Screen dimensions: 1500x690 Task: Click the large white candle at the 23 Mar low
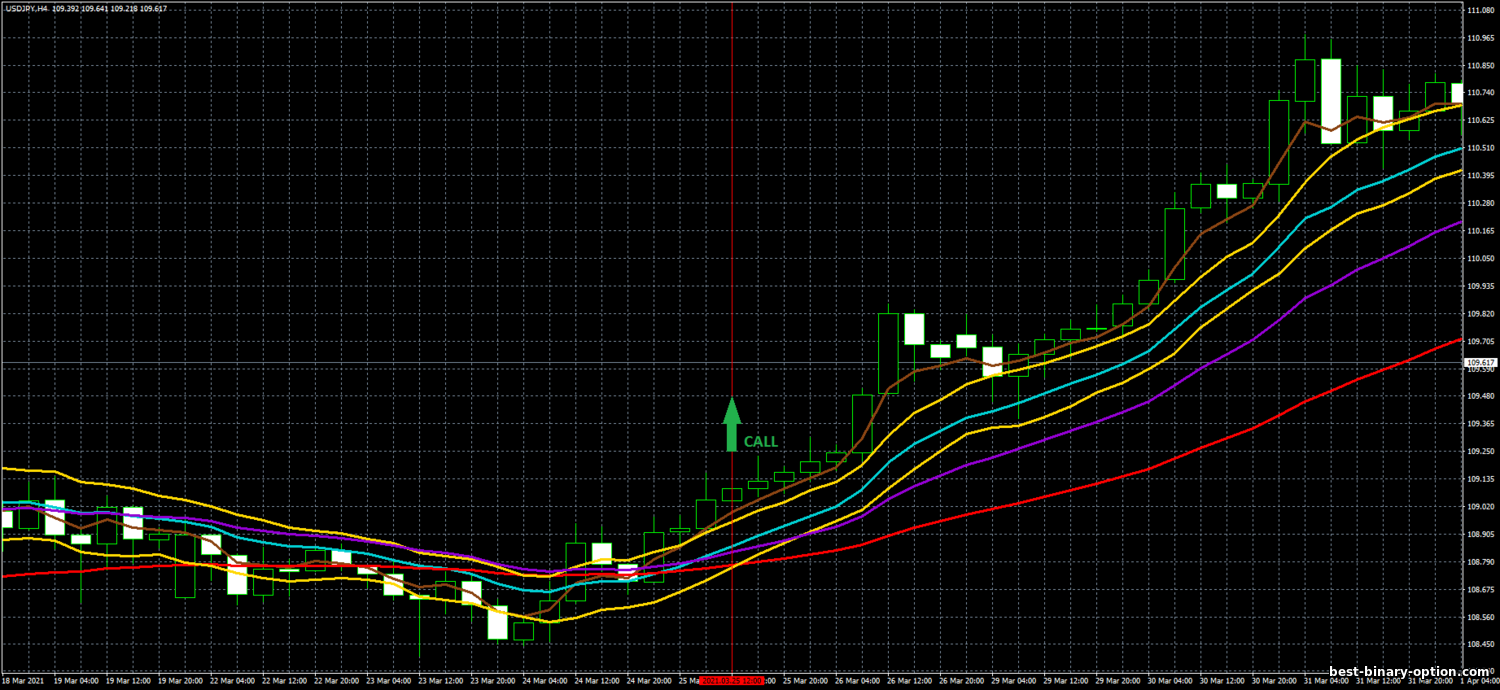coord(497,623)
